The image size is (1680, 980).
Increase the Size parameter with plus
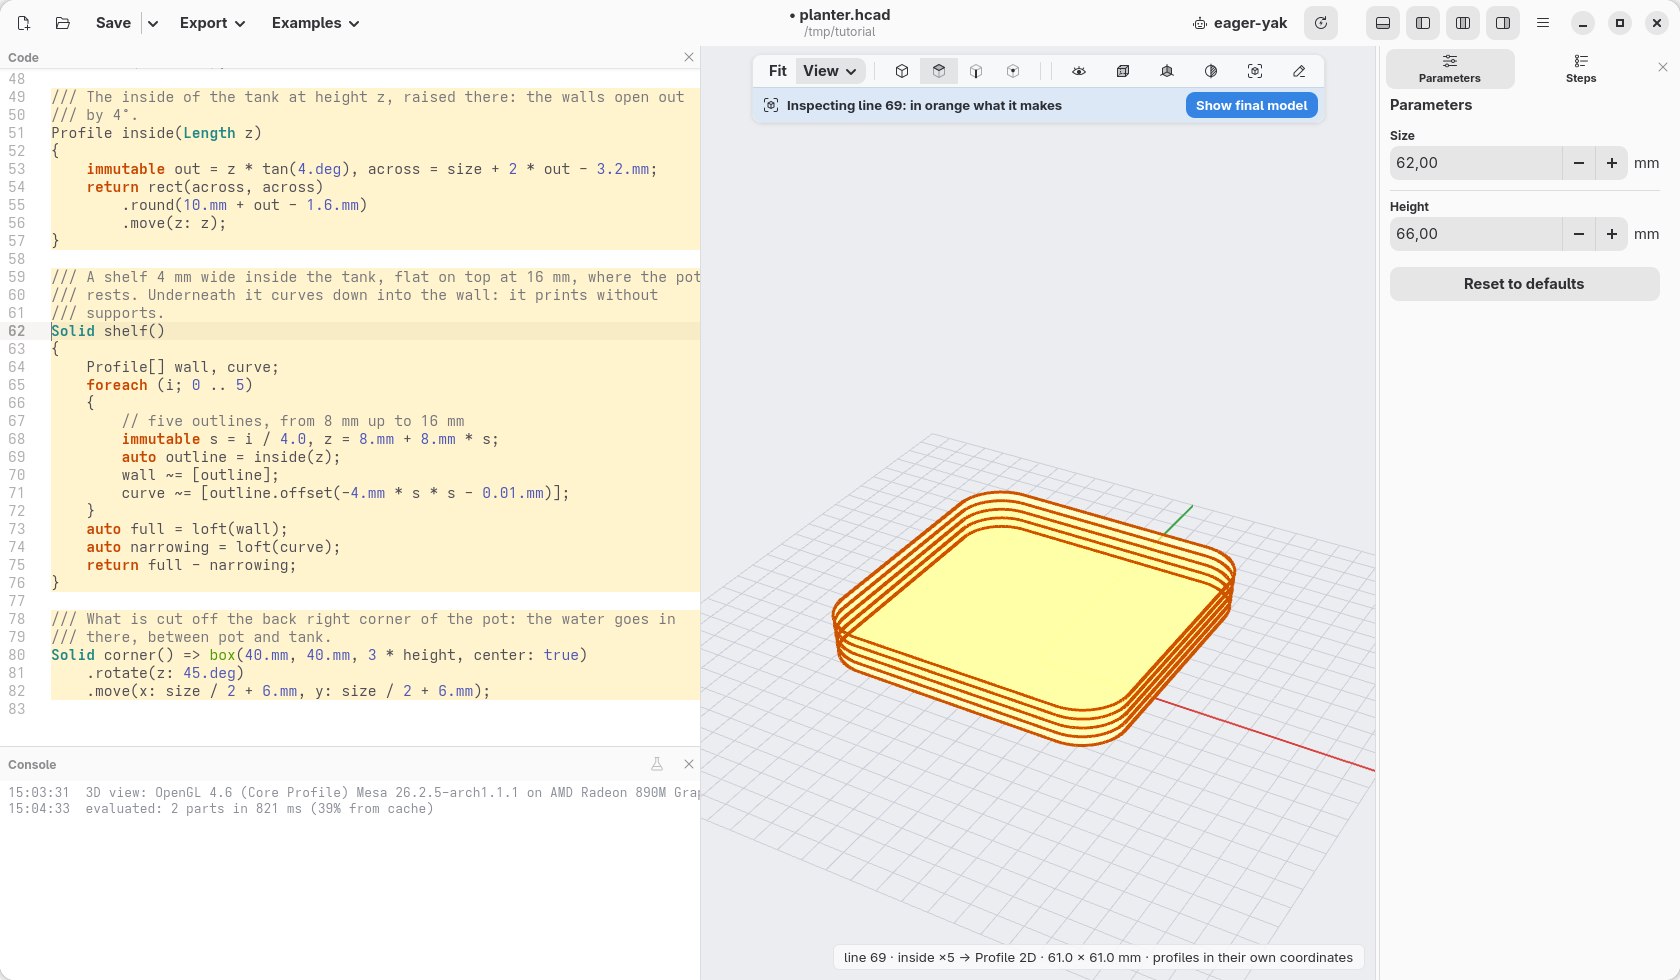pyautogui.click(x=1612, y=163)
